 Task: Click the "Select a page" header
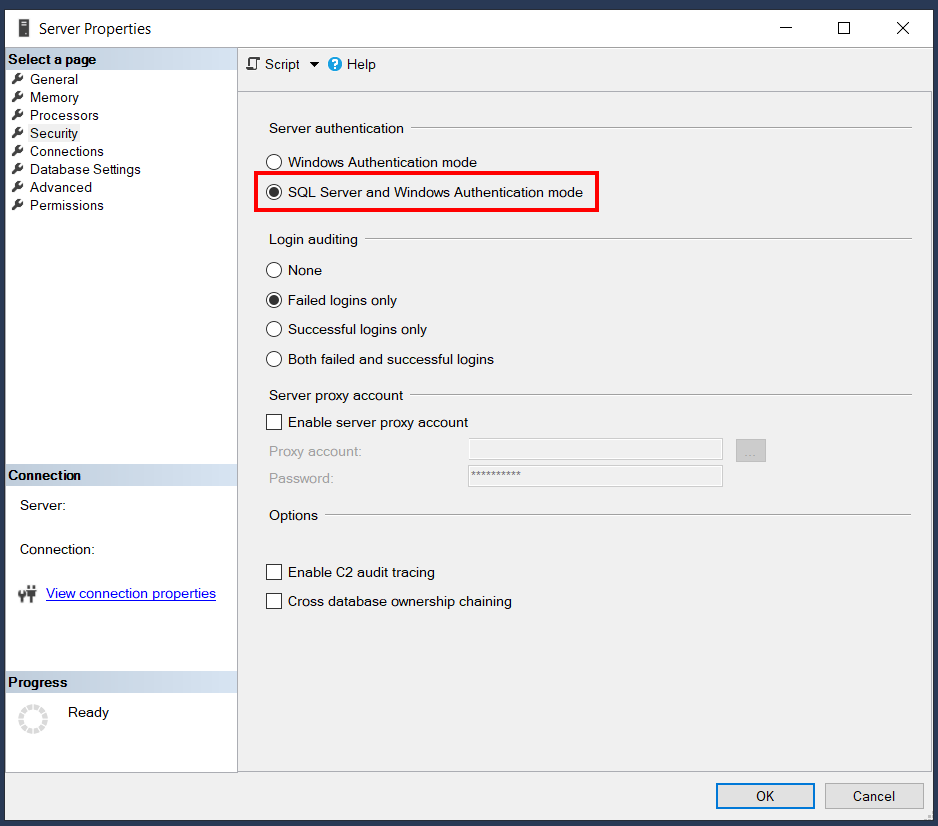[52, 59]
